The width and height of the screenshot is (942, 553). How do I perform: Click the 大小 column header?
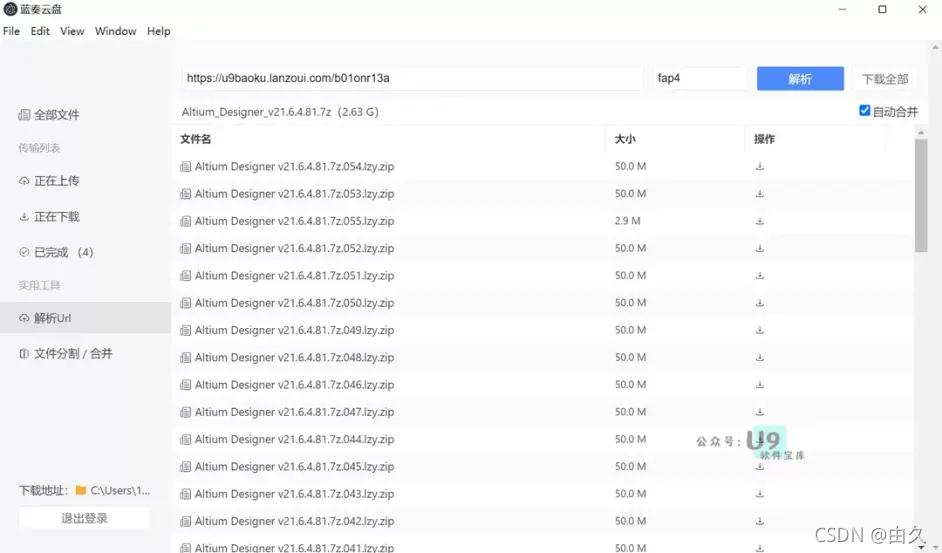point(625,139)
